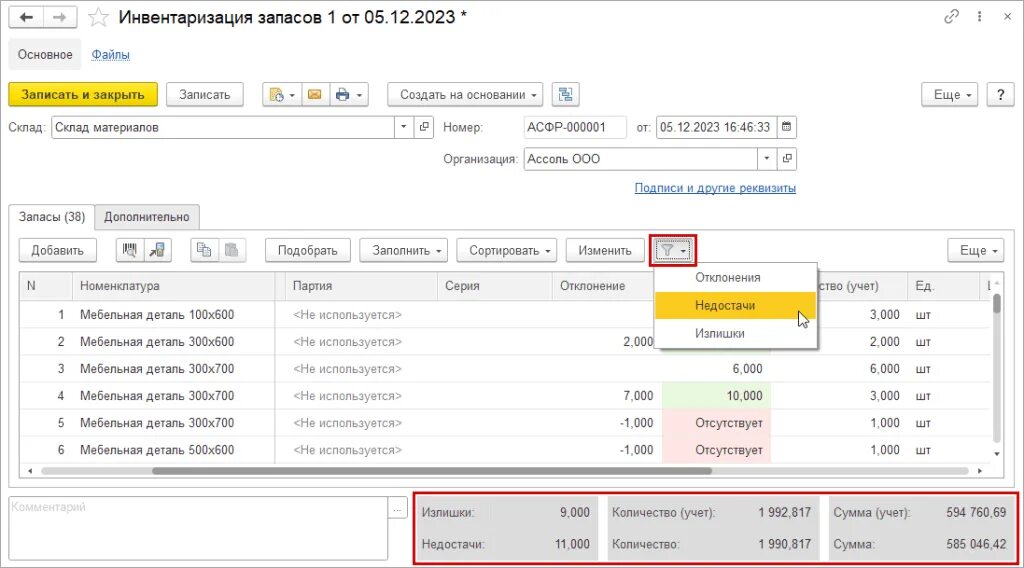1024x568 pixels.
Task: Open the Склад field's linked item icon
Action: pyautogui.click(x=424, y=127)
